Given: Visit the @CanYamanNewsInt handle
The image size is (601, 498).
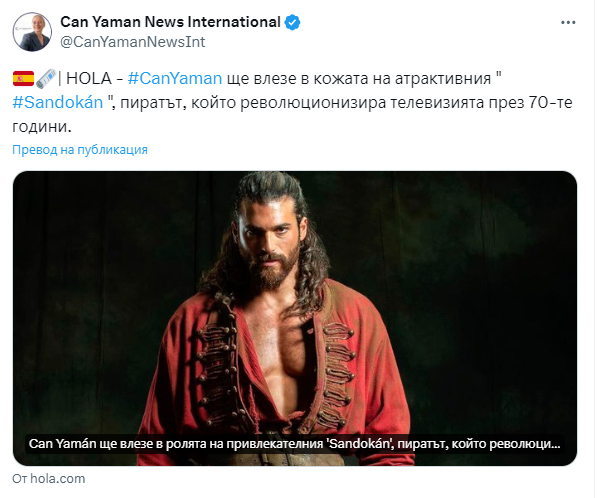Looking at the screenshot, I should tap(133, 42).
